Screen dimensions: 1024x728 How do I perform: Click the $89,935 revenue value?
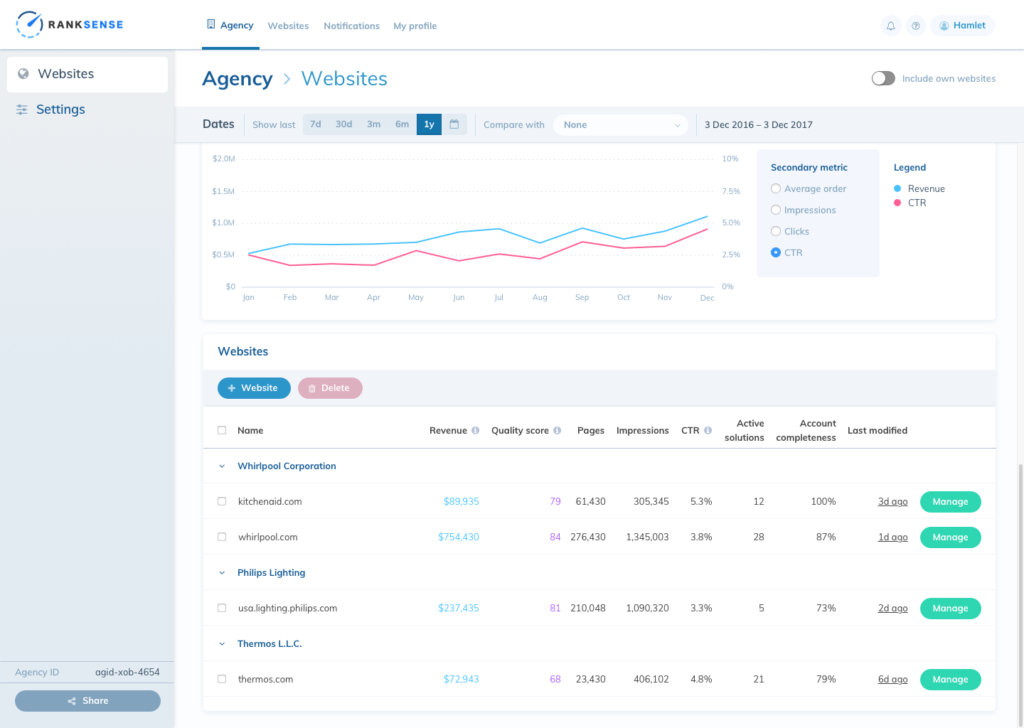coord(461,501)
